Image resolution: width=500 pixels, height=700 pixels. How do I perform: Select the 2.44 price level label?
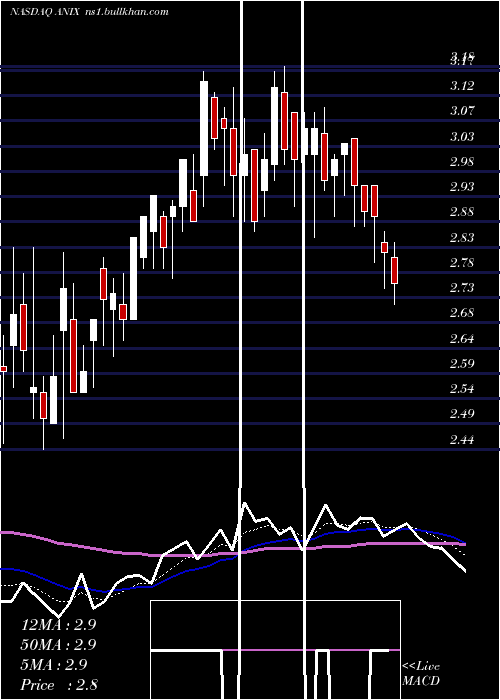tap(462, 440)
